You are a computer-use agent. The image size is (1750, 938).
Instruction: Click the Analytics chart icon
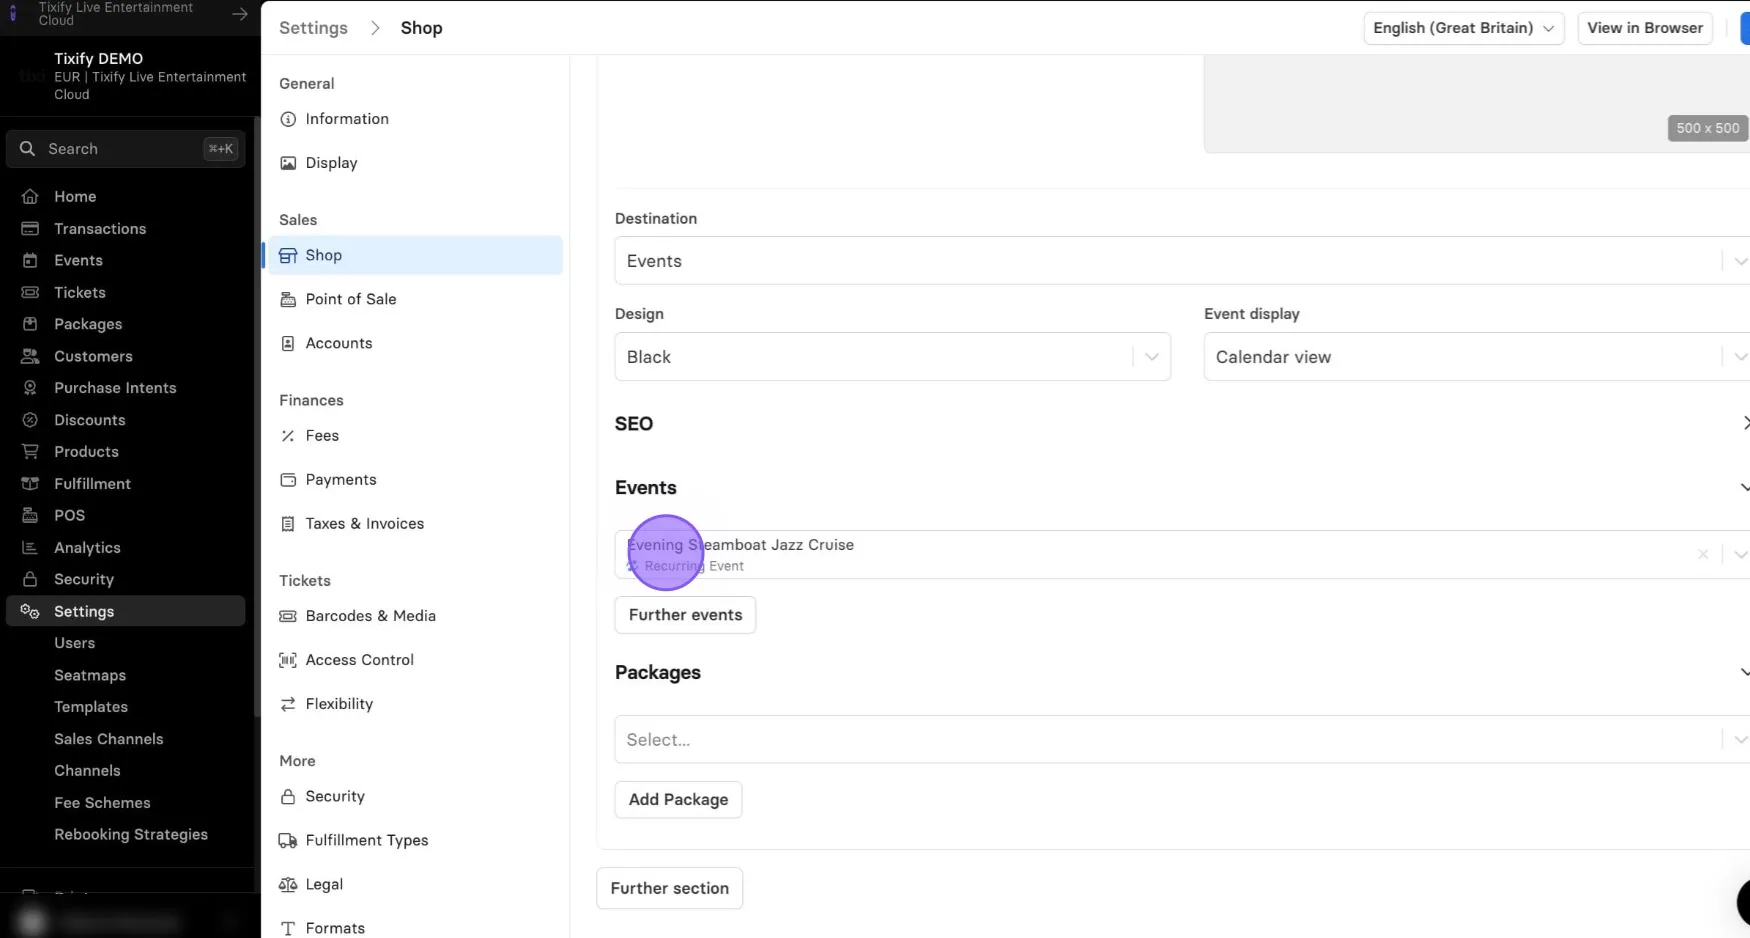click(30, 547)
